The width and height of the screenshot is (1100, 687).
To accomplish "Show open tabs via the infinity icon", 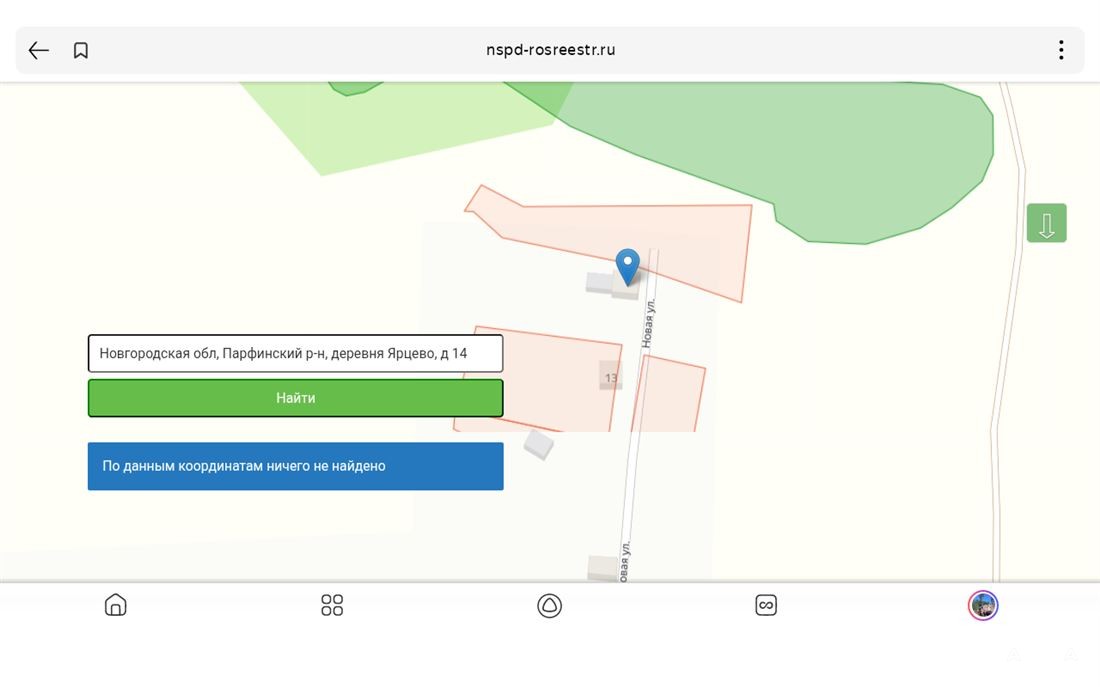I will 766,605.
